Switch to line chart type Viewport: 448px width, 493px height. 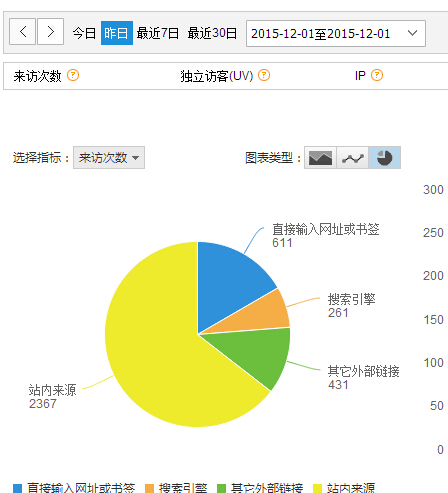point(352,157)
